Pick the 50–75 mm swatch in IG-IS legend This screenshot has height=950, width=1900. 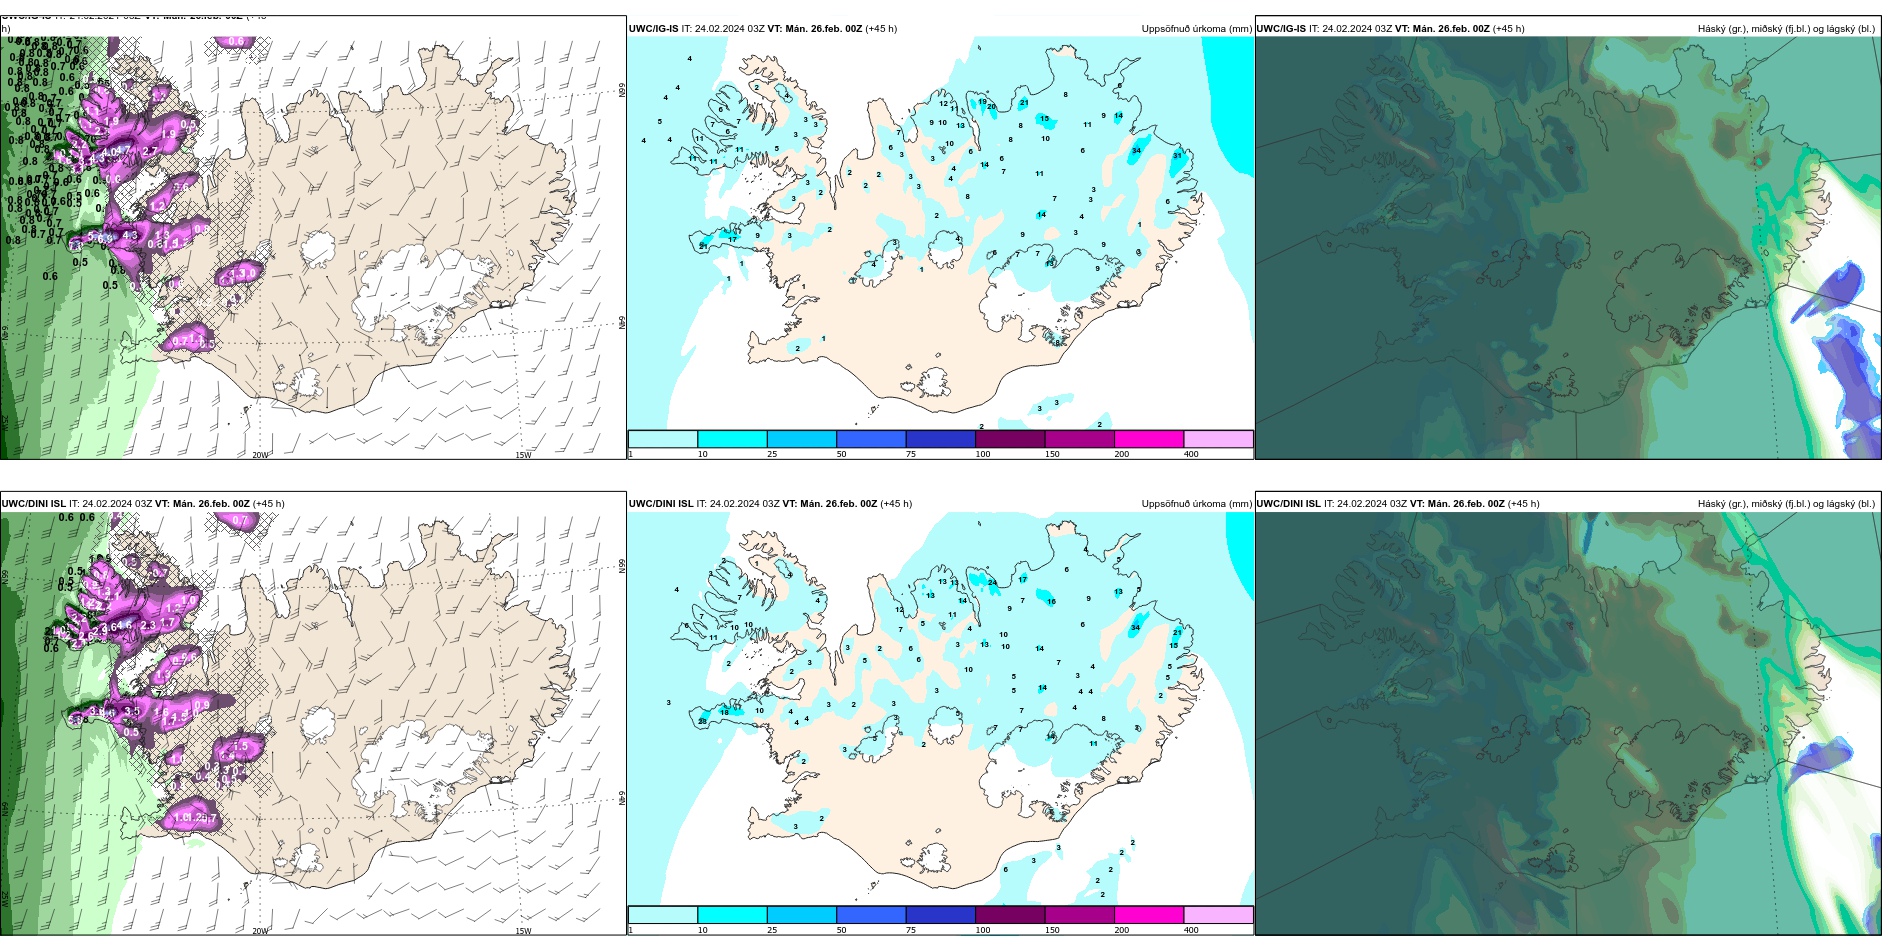871,439
